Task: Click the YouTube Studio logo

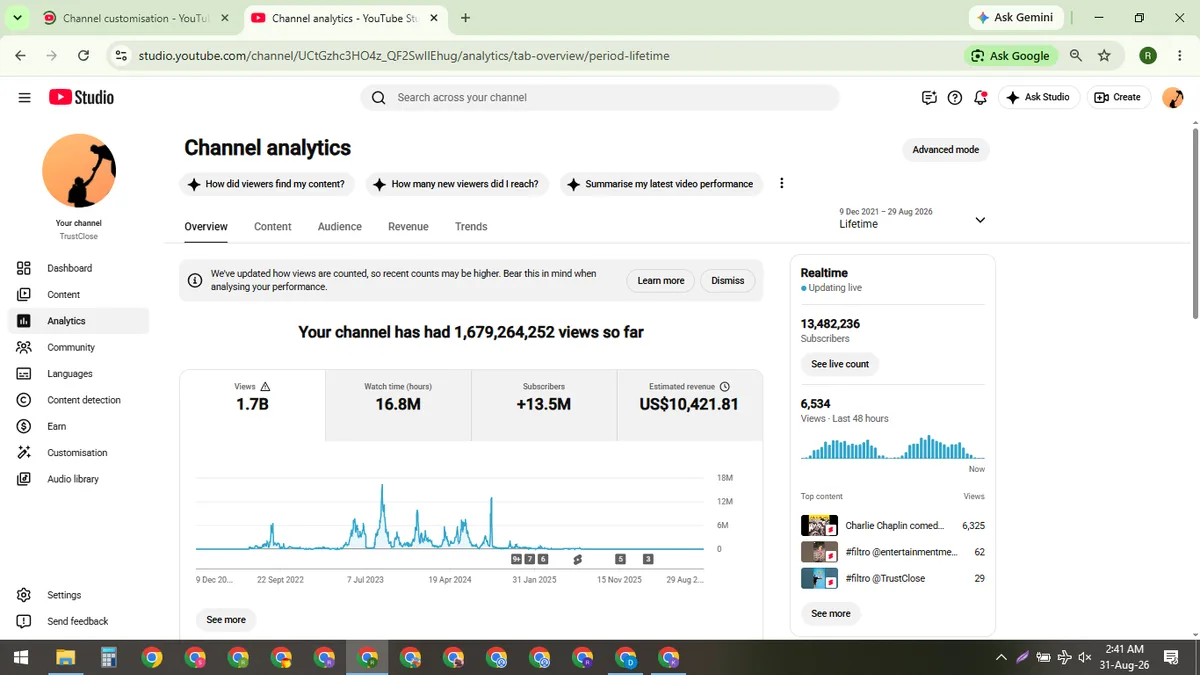Action: 81,97
